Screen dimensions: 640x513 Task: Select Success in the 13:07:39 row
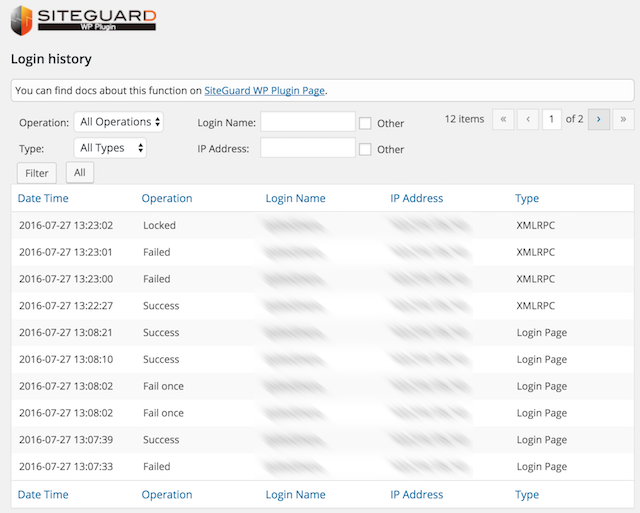coord(161,440)
